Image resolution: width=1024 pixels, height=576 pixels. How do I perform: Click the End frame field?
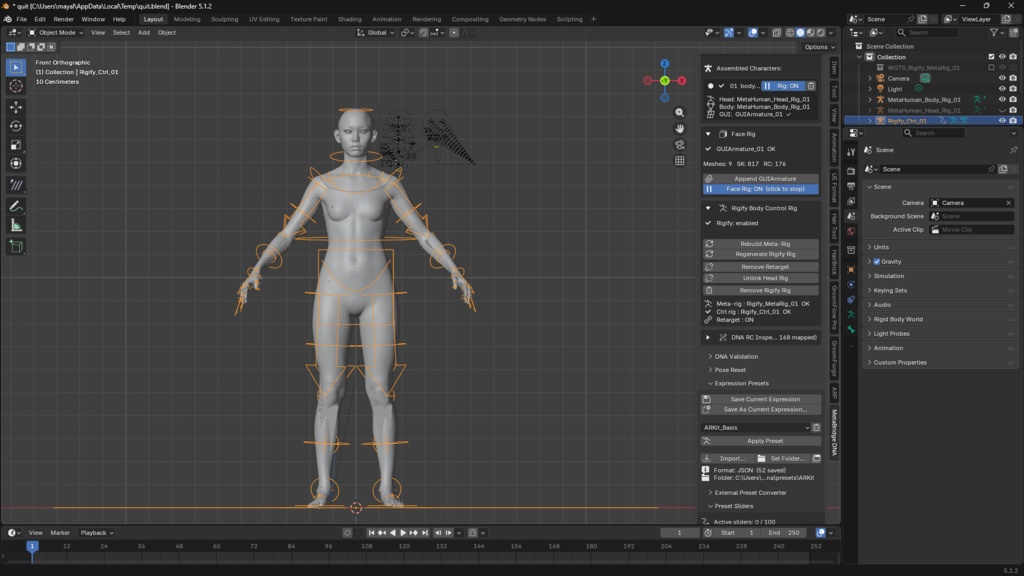point(784,533)
